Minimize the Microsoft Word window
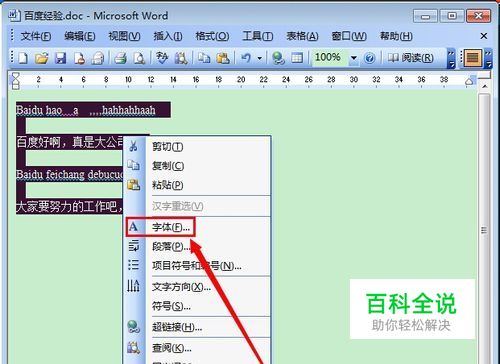The height and width of the screenshot is (364, 500). pyautogui.click(x=425, y=16)
